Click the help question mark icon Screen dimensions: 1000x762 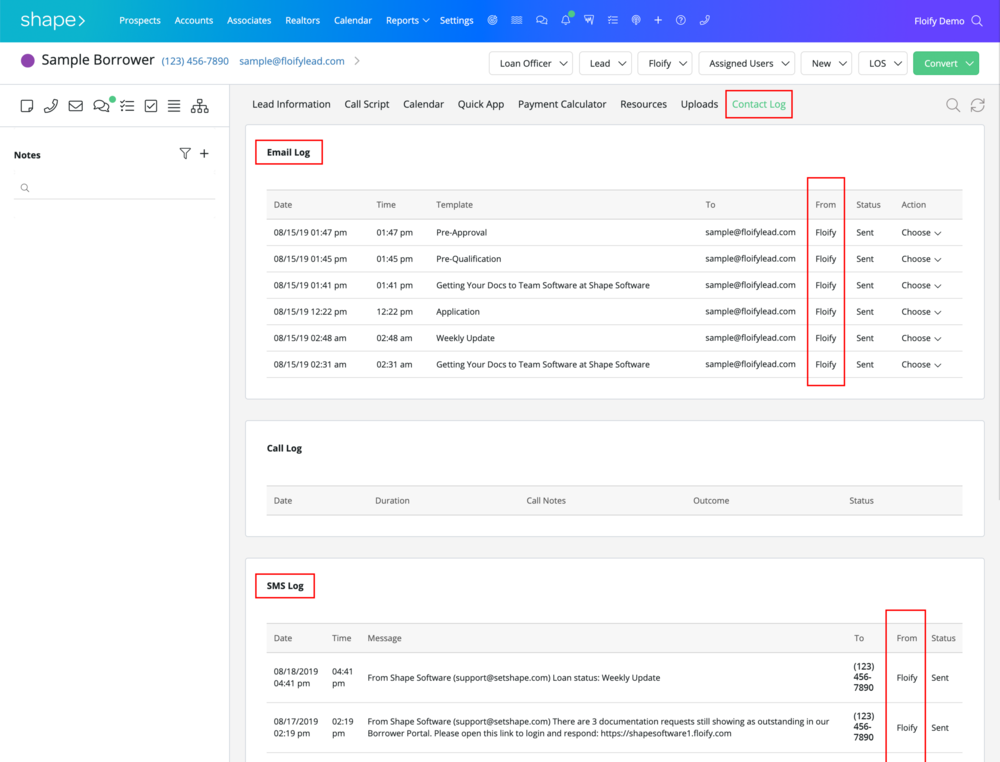coord(681,20)
